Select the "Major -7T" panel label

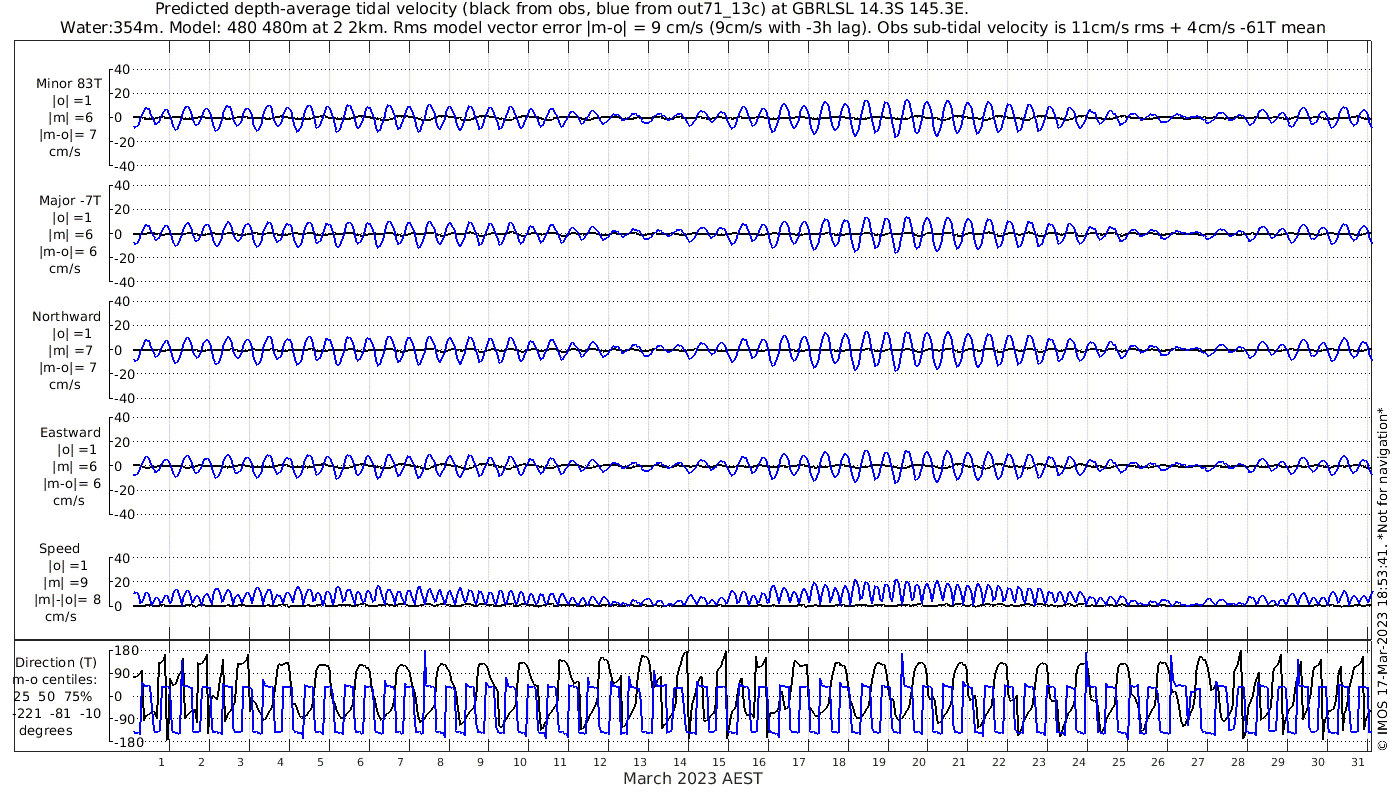coord(69,201)
